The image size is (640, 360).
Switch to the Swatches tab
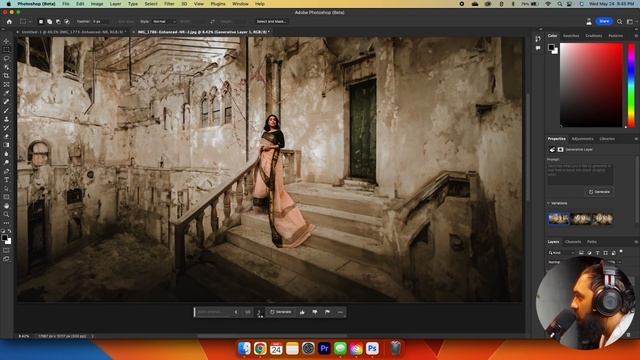[571, 36]
